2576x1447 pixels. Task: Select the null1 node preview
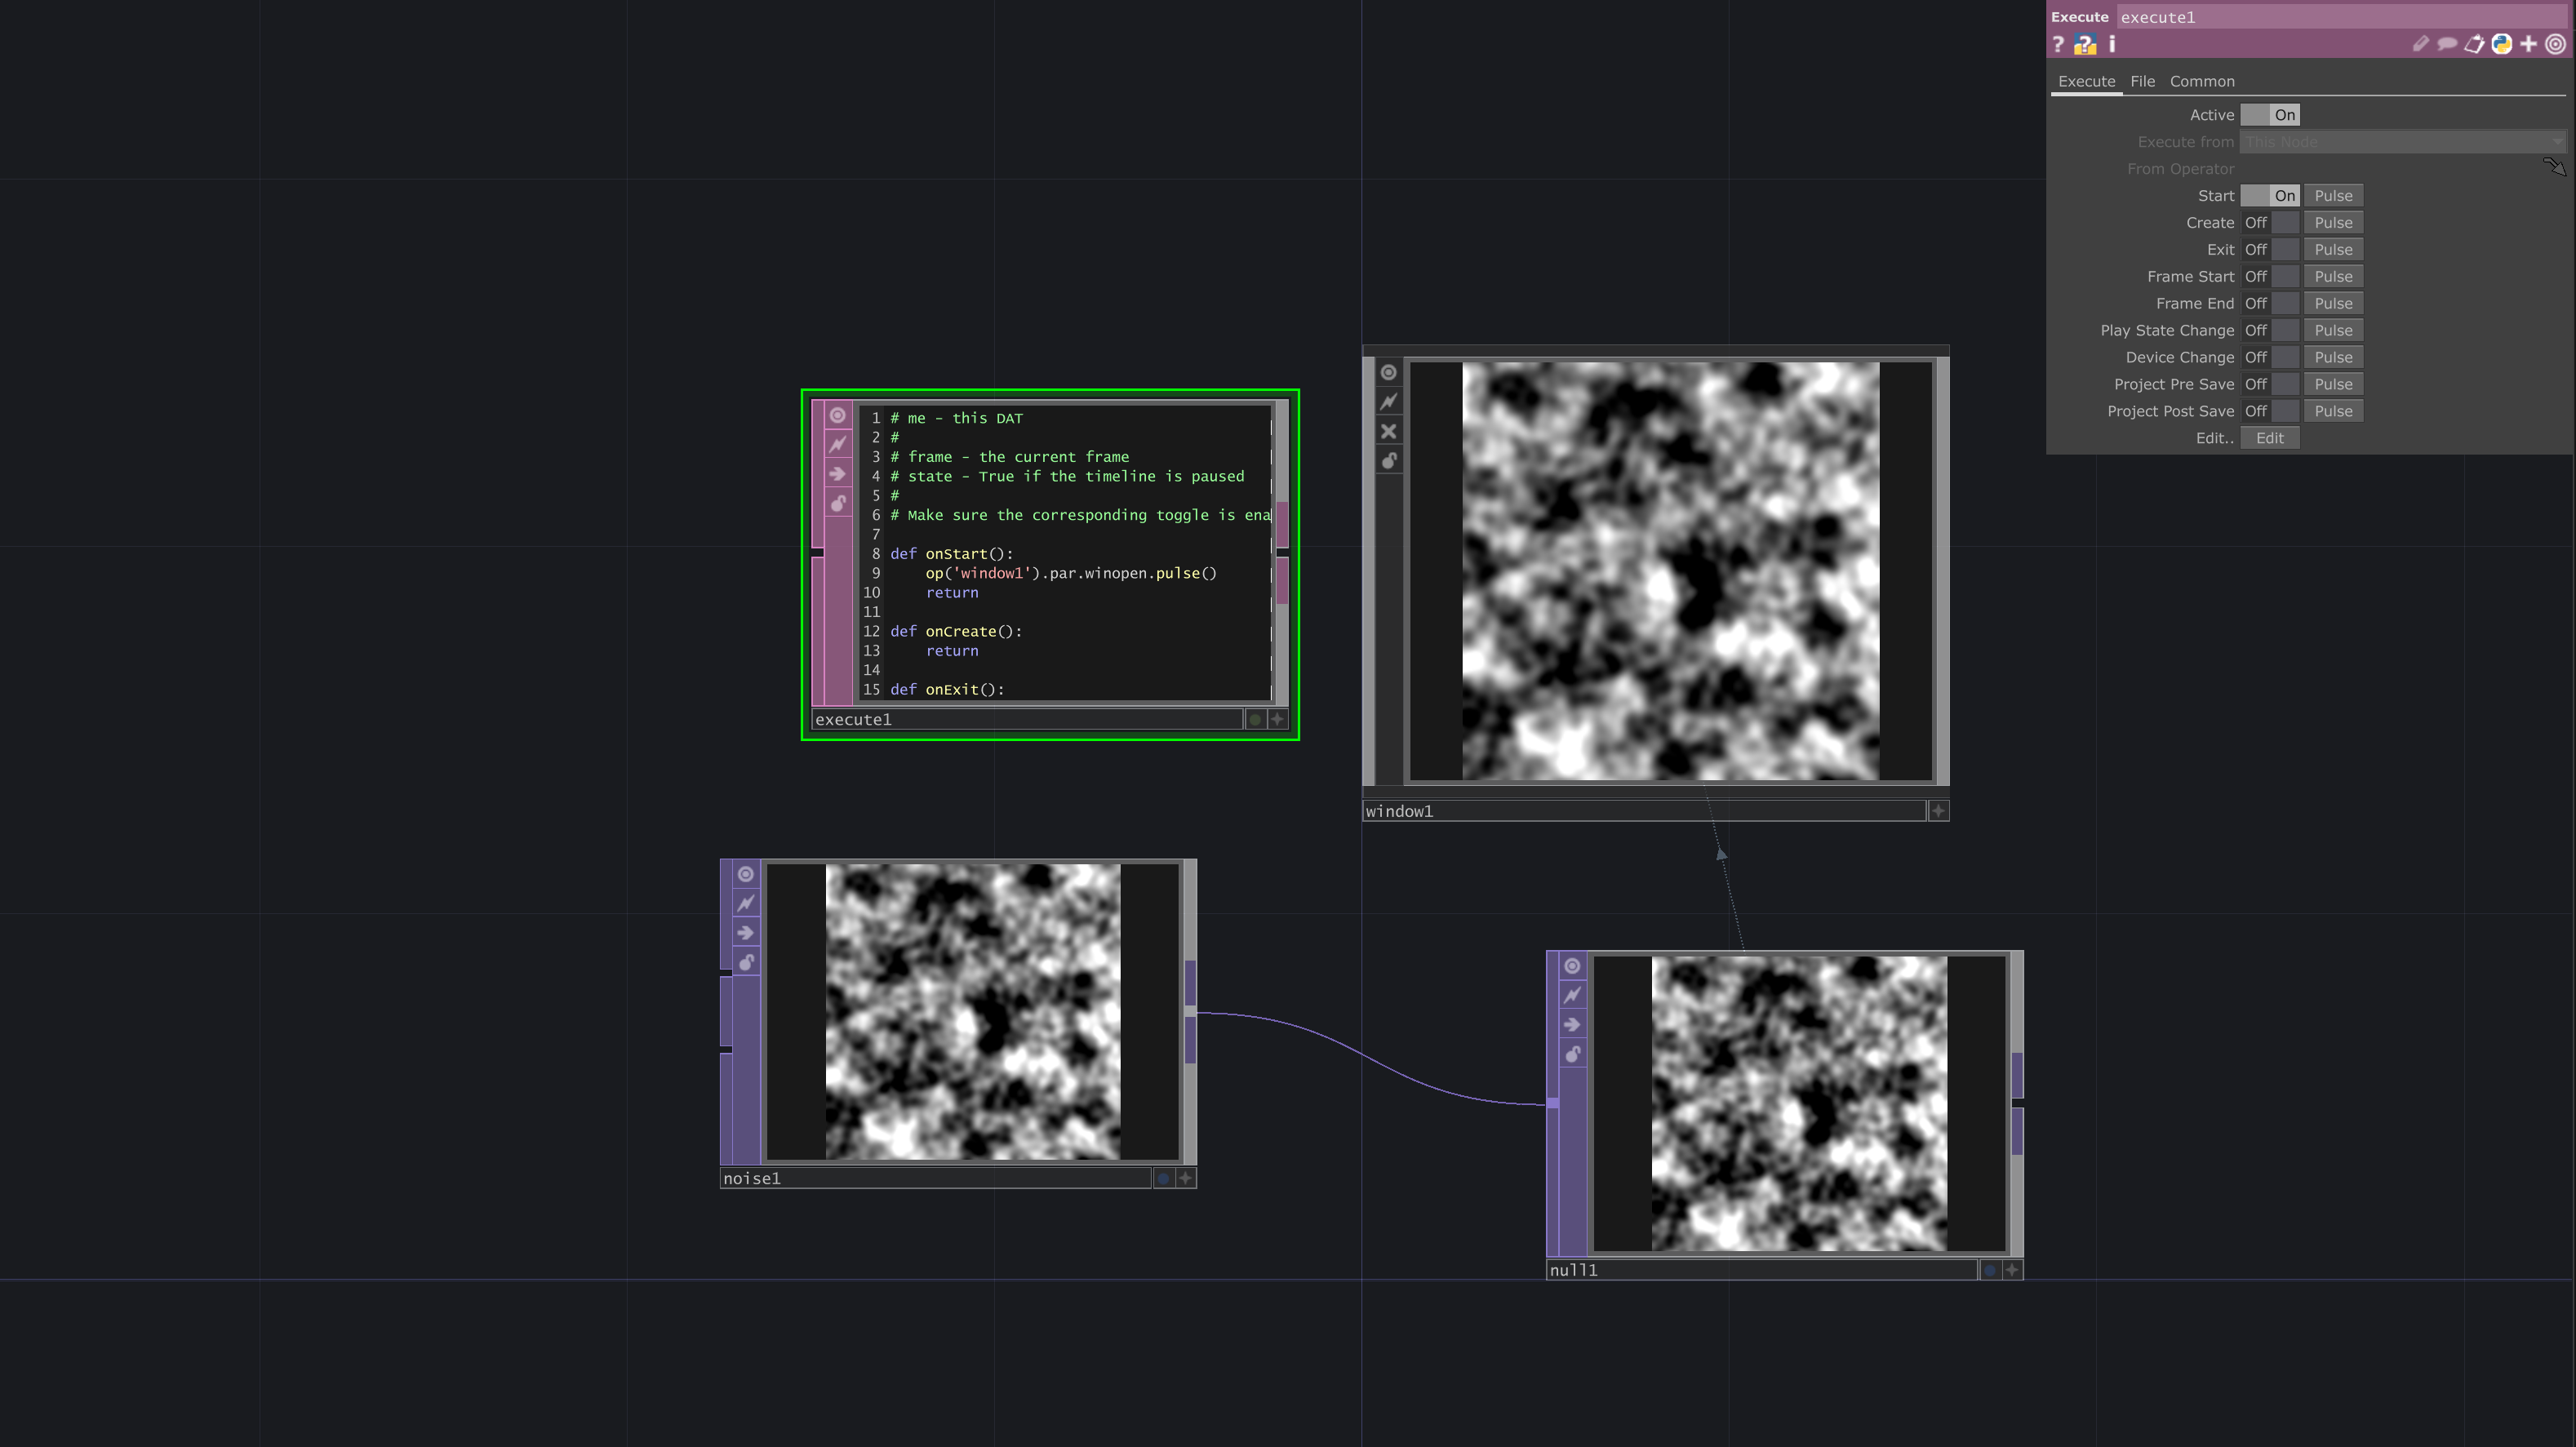pyautogui.click(x=1798, y=1104)
